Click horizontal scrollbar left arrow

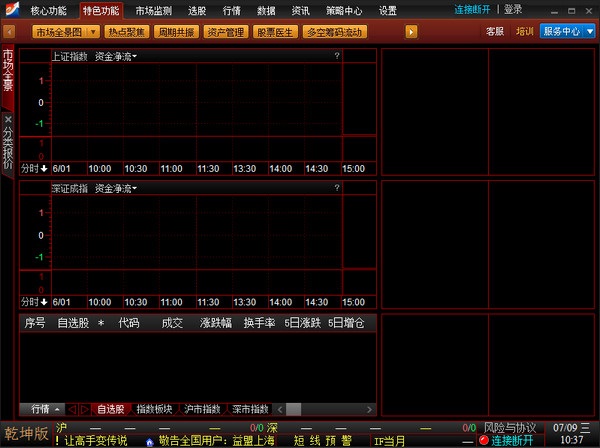(280, 410)
